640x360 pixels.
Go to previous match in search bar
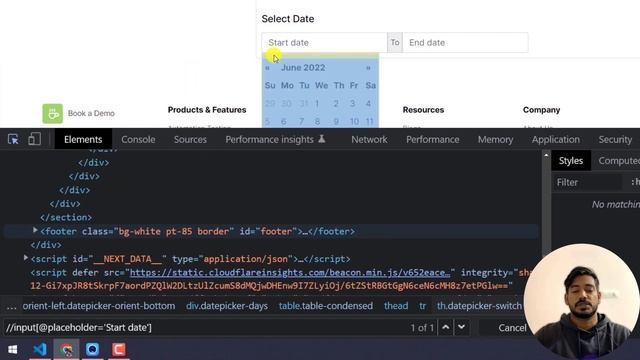pyautogui.click(x=446, y=327)
